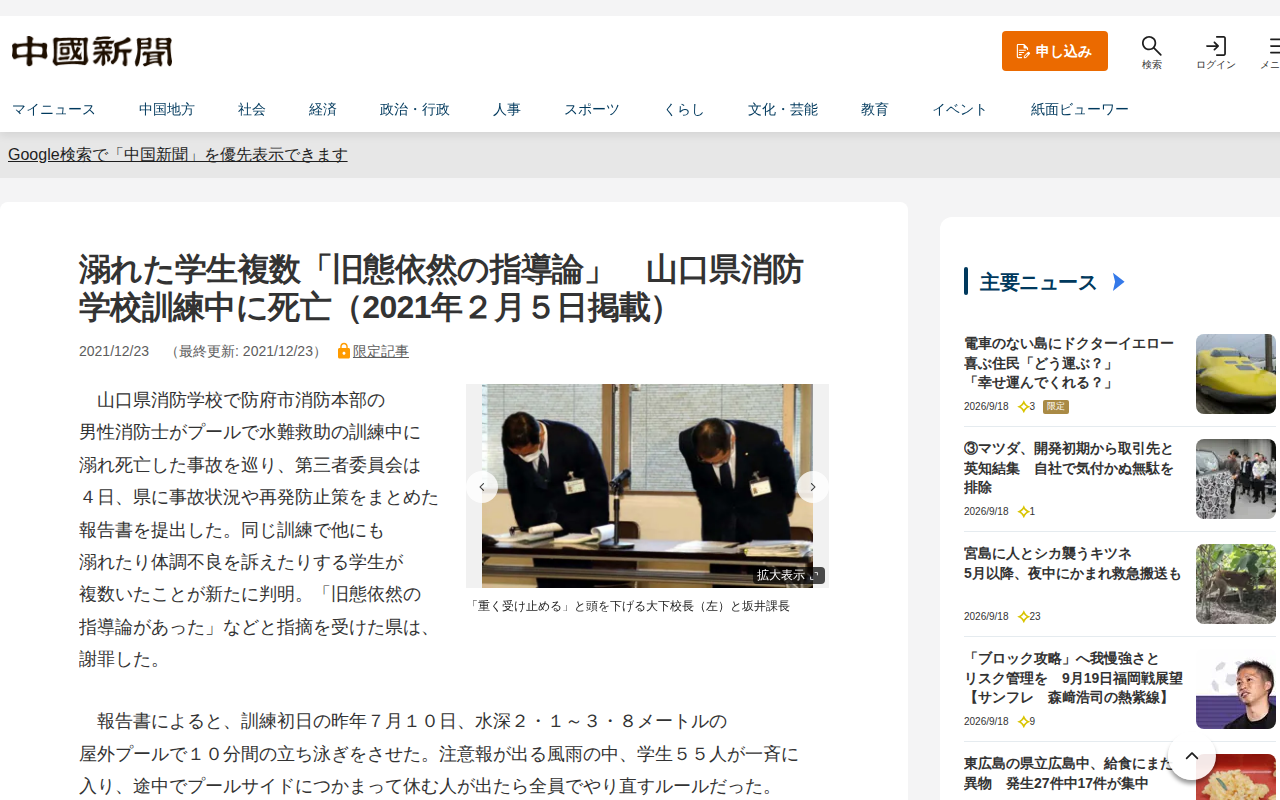The width and height of the screenshot is (1280, 800).
Task: Open the ドクターイエロー news headline
Action: point(1069,363)
